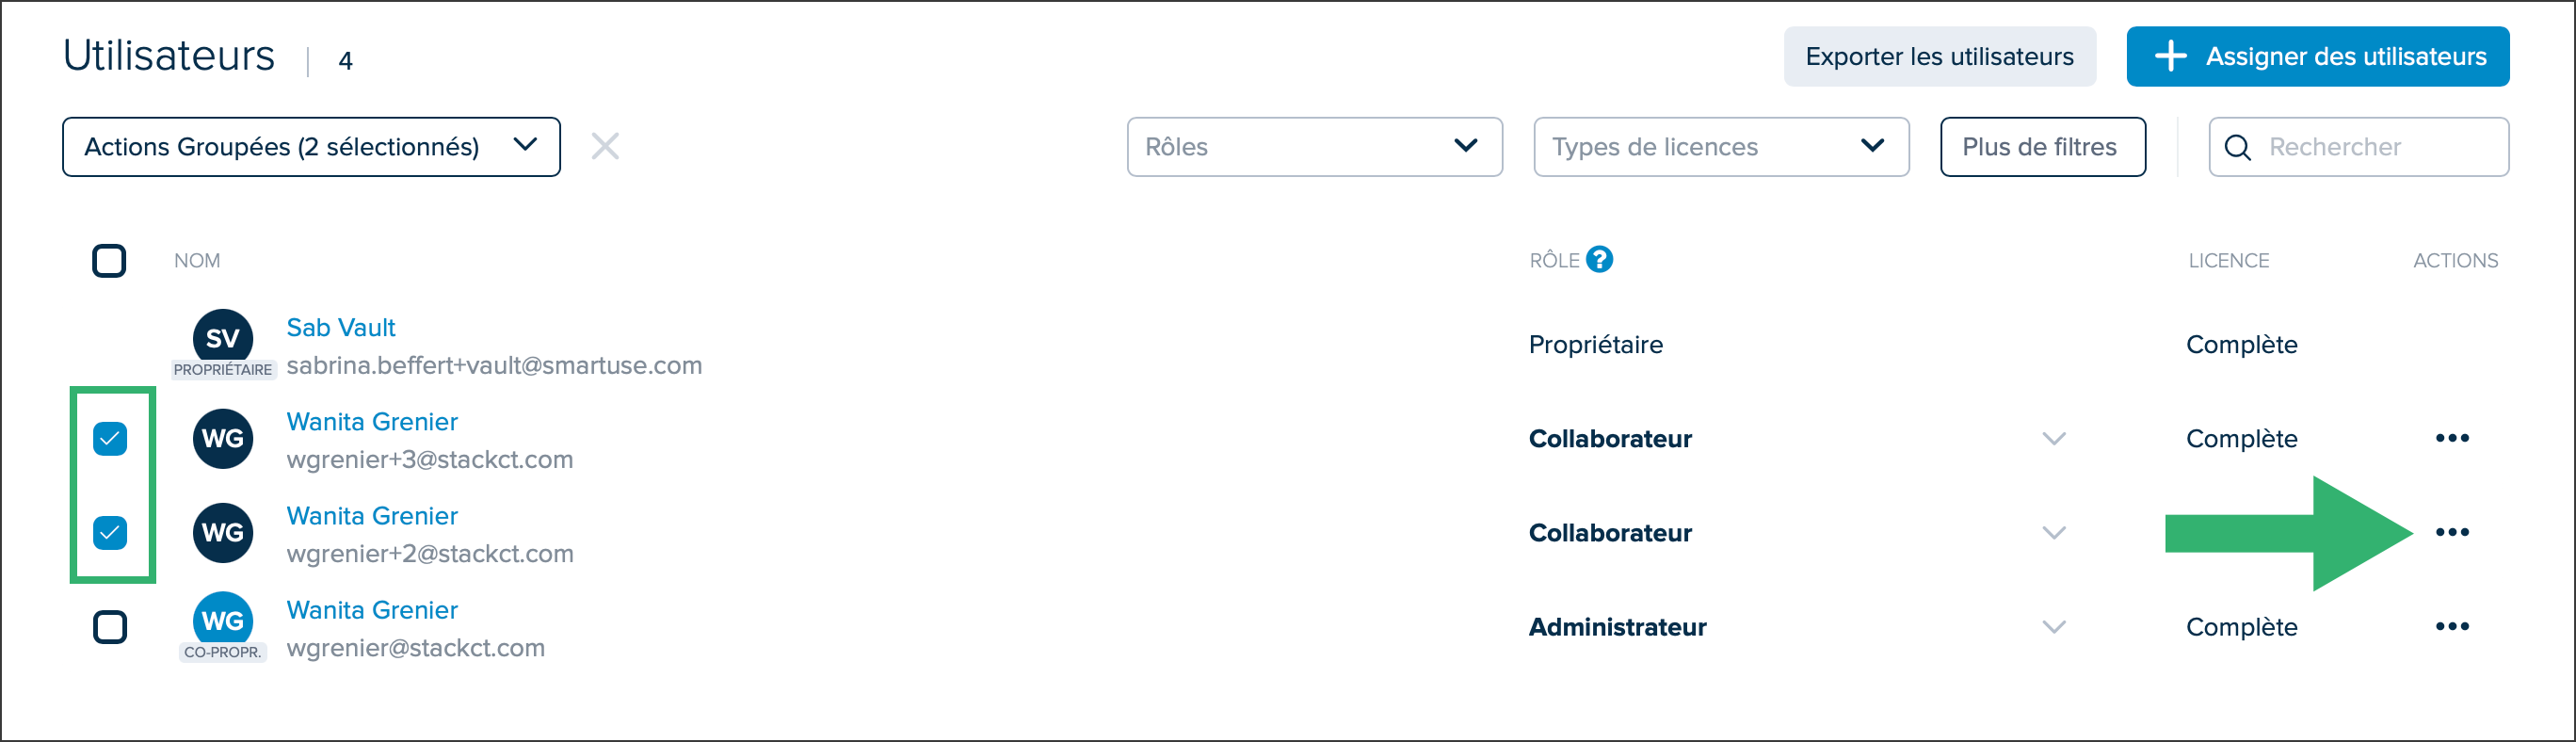The height and width of the screenshot is (742, 2576).
Task: Change role via Administrateur chevron
Action: (2054, 627)
